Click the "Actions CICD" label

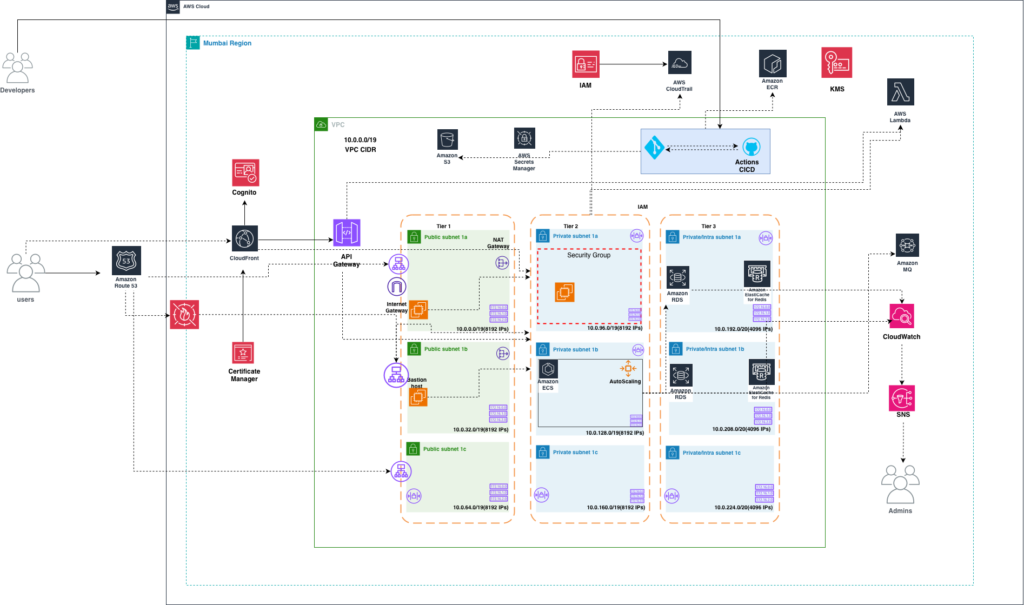pyautogui.click(x=747, y=166)
